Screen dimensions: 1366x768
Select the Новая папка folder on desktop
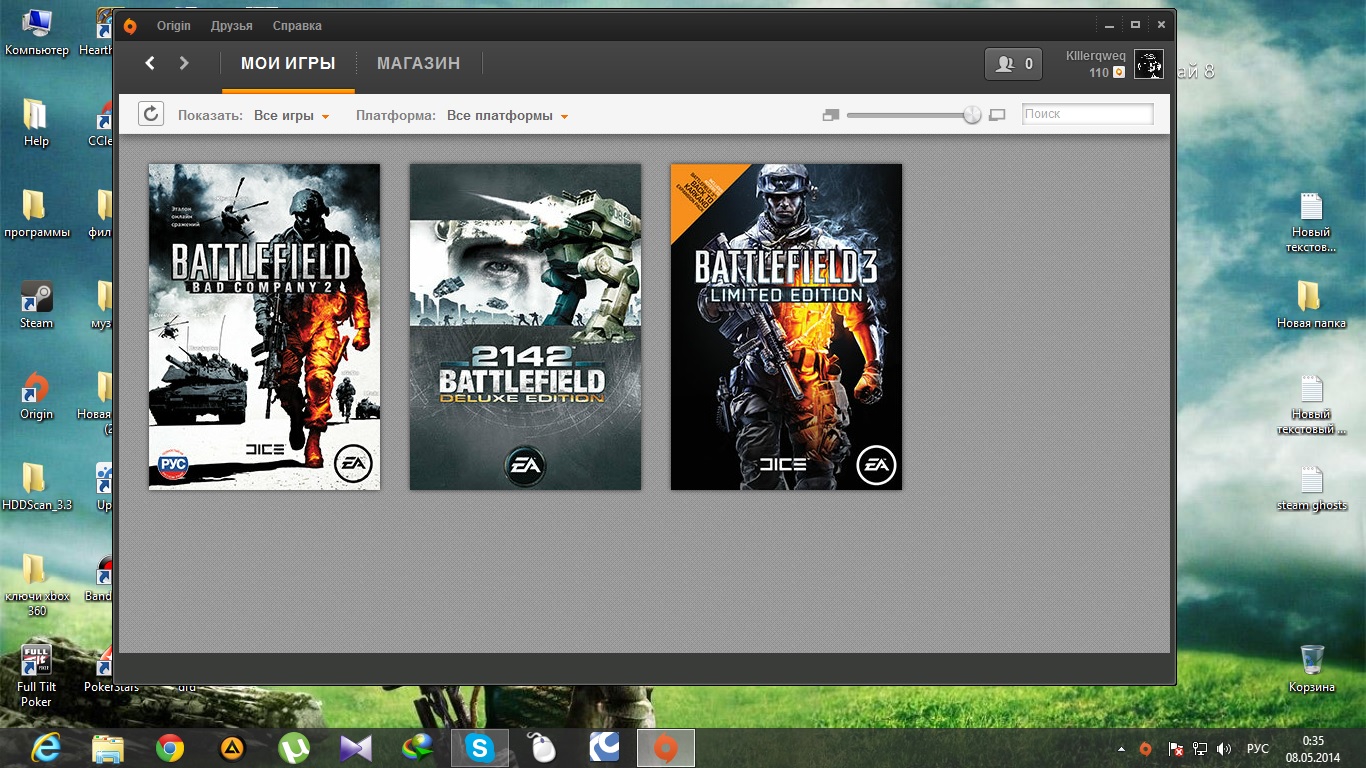1311,305
